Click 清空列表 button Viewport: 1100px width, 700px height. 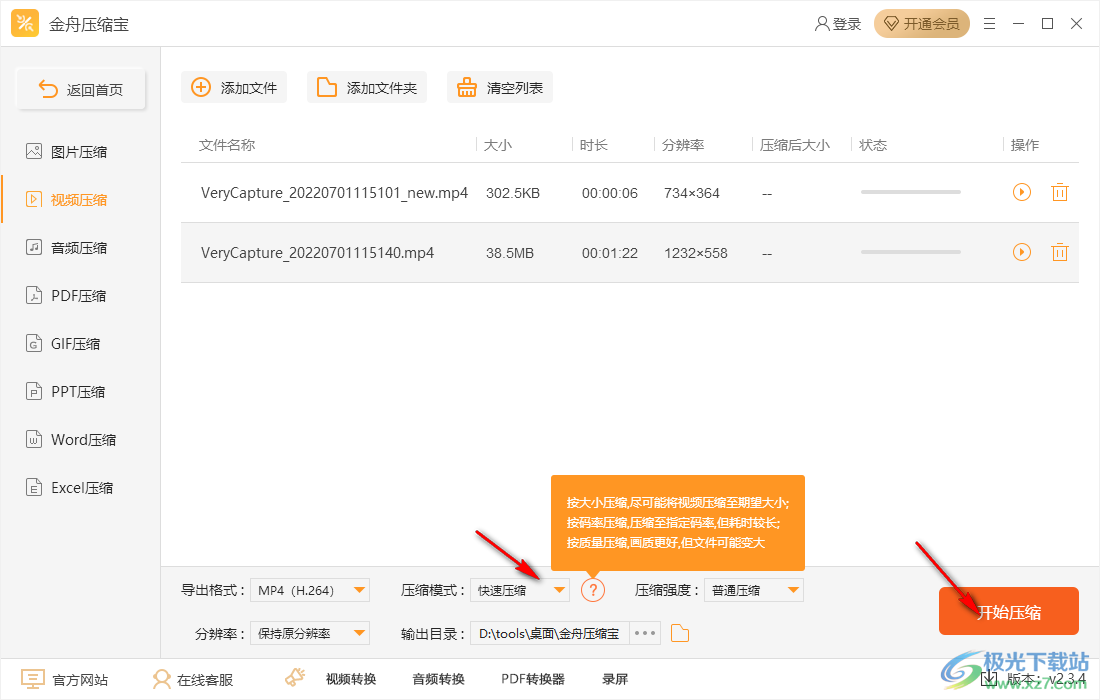[499, 88]
